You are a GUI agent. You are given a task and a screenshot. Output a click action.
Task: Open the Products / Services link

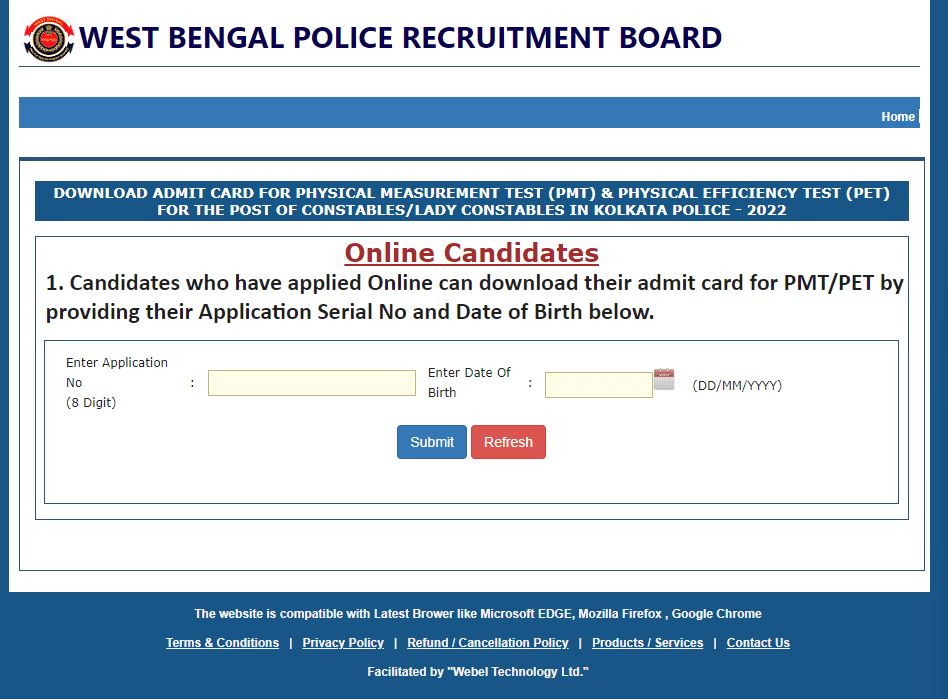(647, 643)
